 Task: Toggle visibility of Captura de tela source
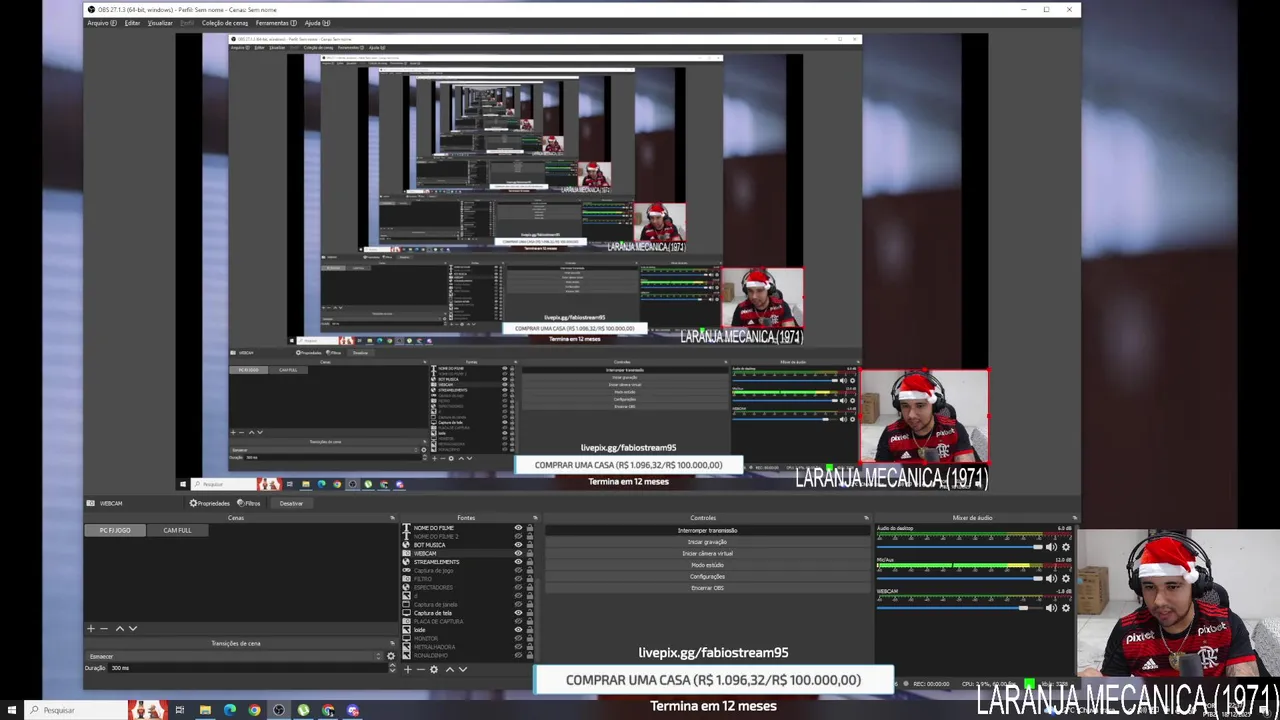pos(518,613)
